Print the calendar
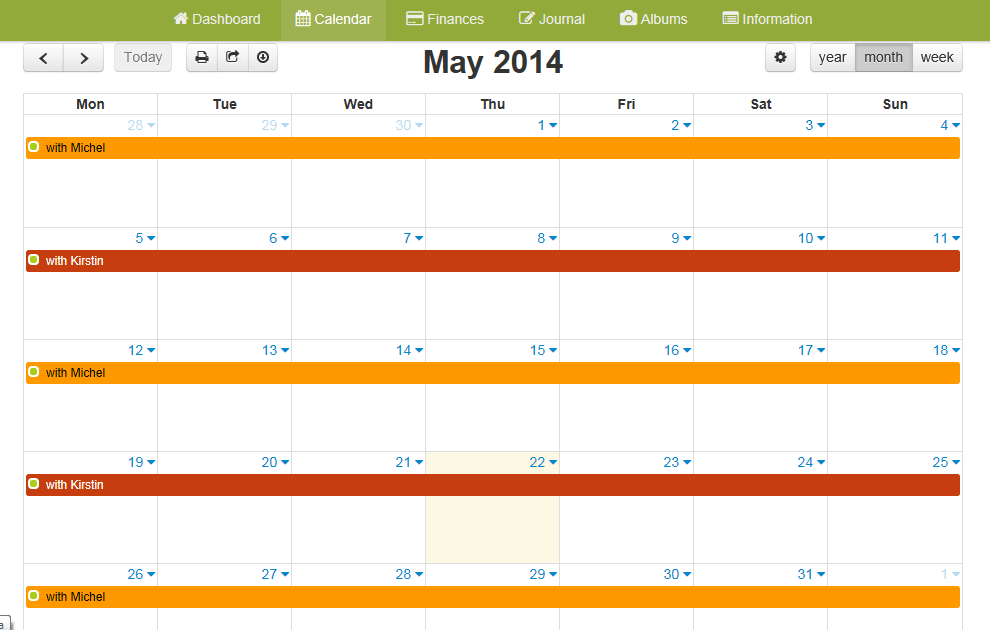 (202, 57)
